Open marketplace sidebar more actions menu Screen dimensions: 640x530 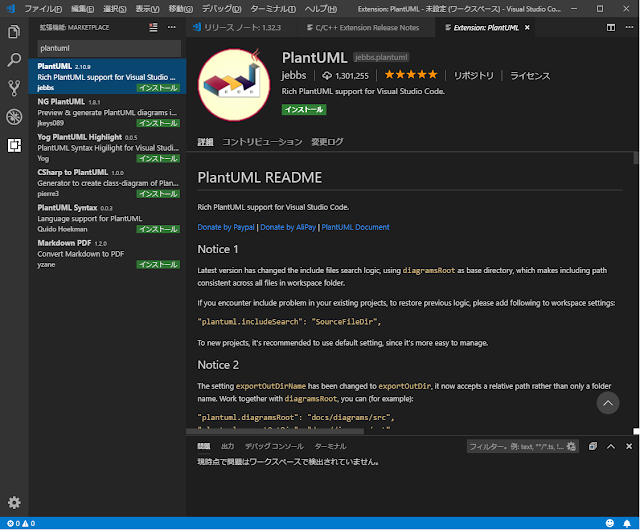click(x=172, y=27)
